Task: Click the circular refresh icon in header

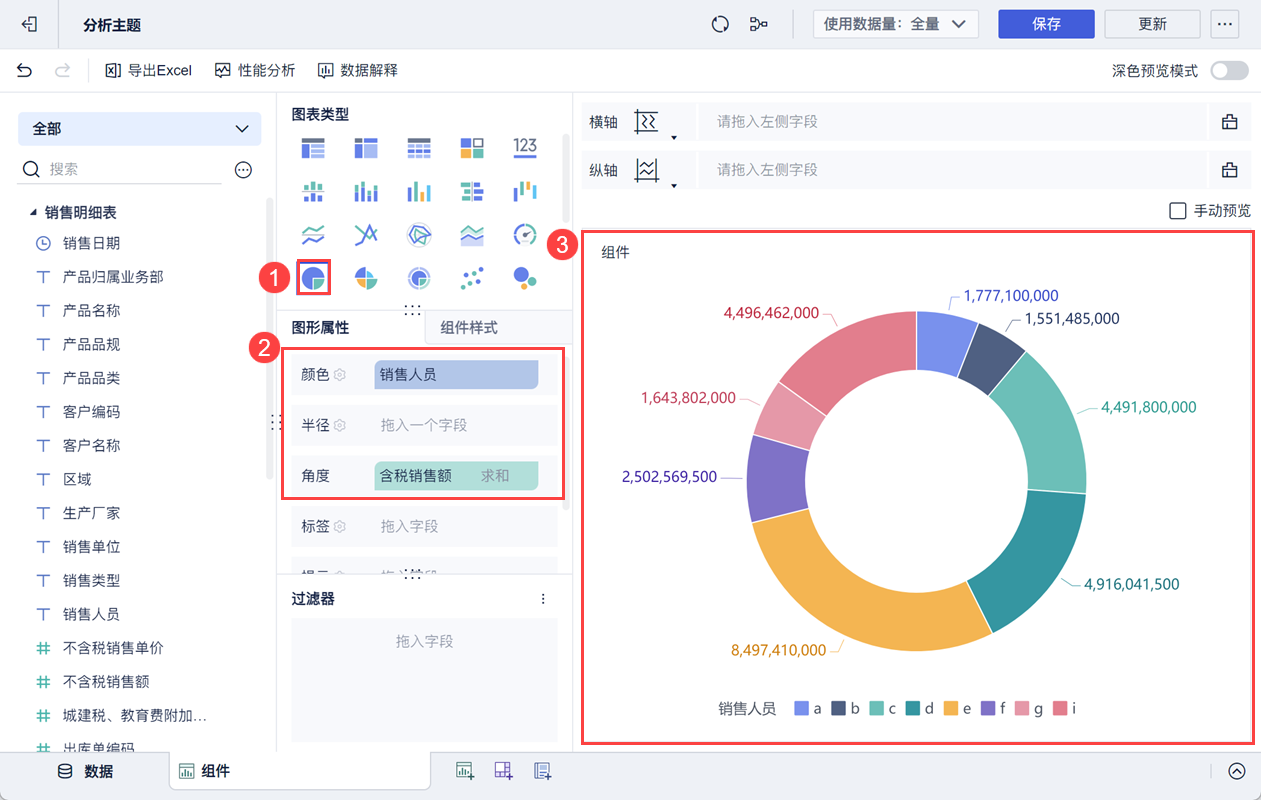Action: point(720,24)
